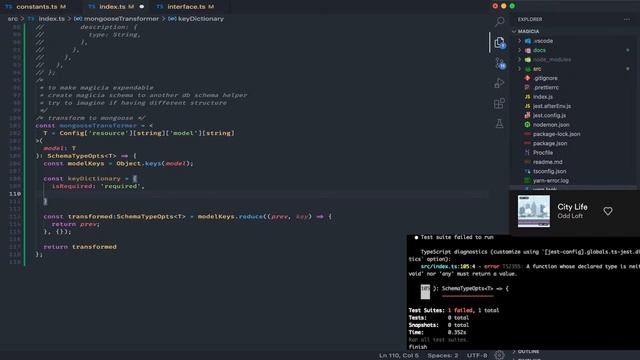Click the macOS yellow minimize window button
Image resolution: width=640 pixels, height=360 pixels.
[504, 6]
